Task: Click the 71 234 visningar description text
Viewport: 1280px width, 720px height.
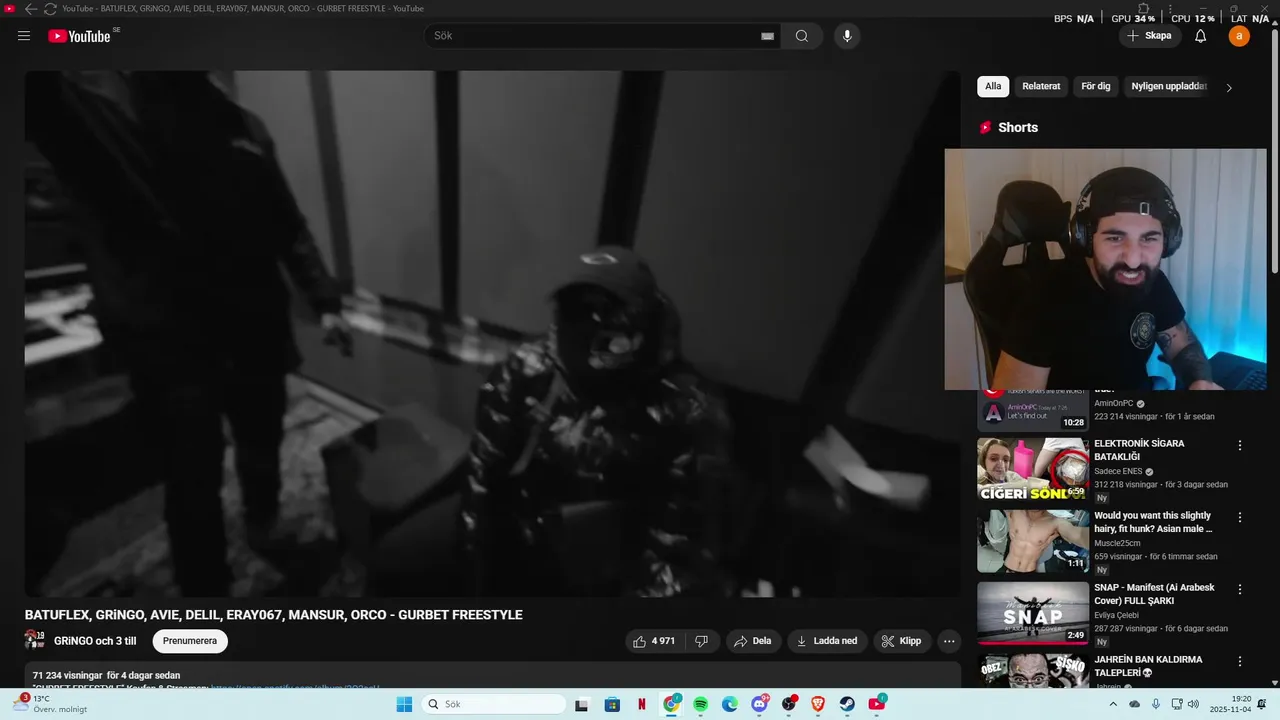Action: point(106,675)
